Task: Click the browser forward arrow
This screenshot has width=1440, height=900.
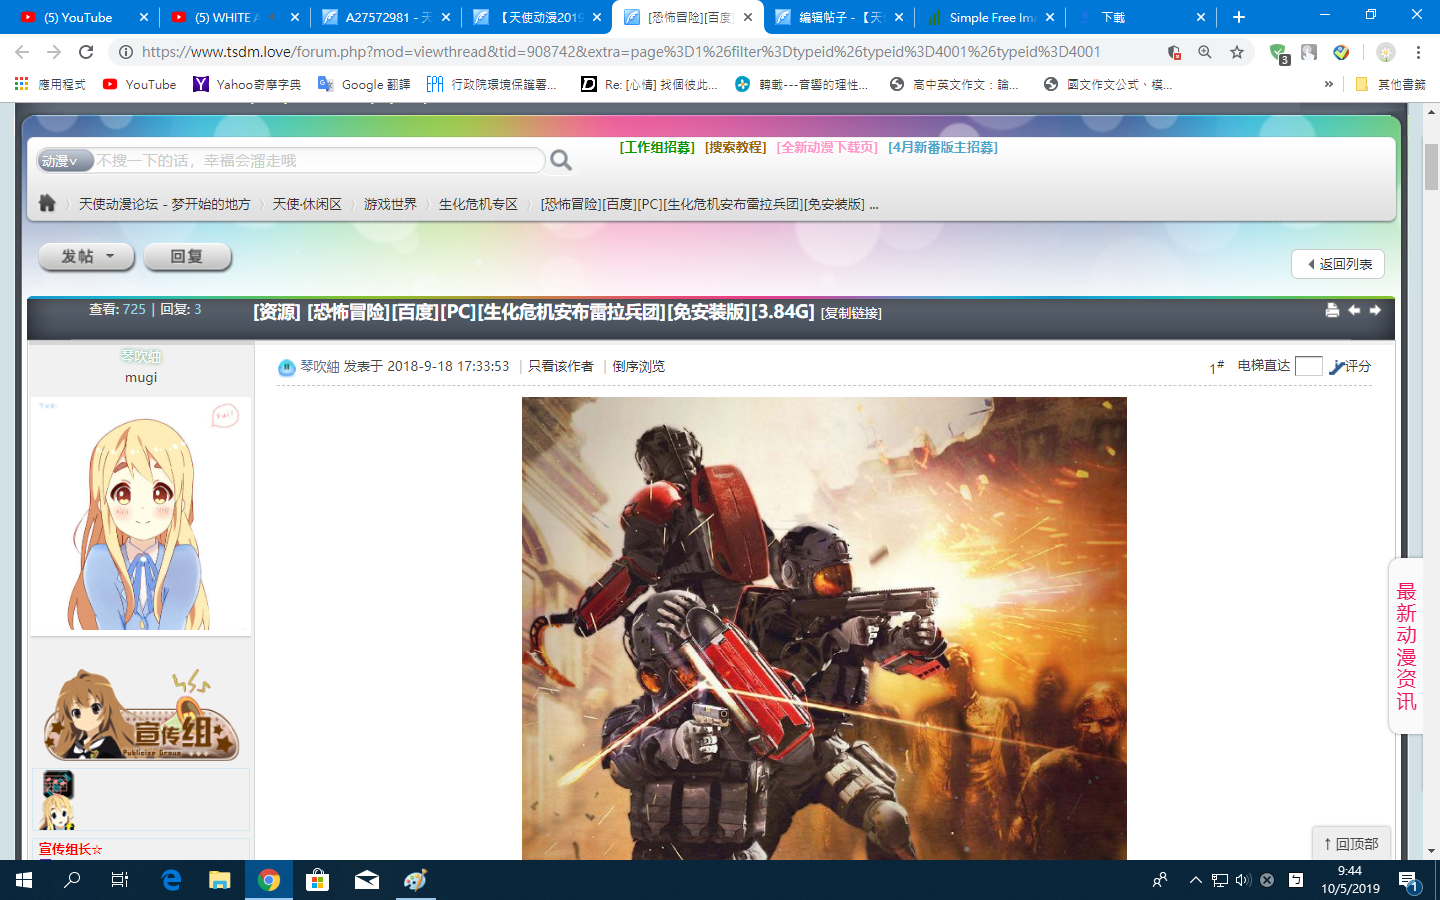Action: tap(54, 52)
